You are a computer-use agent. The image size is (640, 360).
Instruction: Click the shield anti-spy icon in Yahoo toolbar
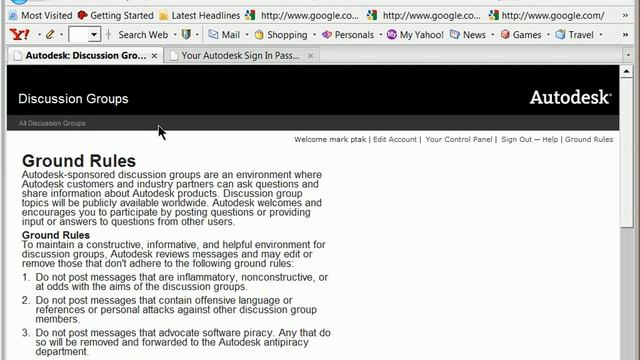click(x=186, y=35)
